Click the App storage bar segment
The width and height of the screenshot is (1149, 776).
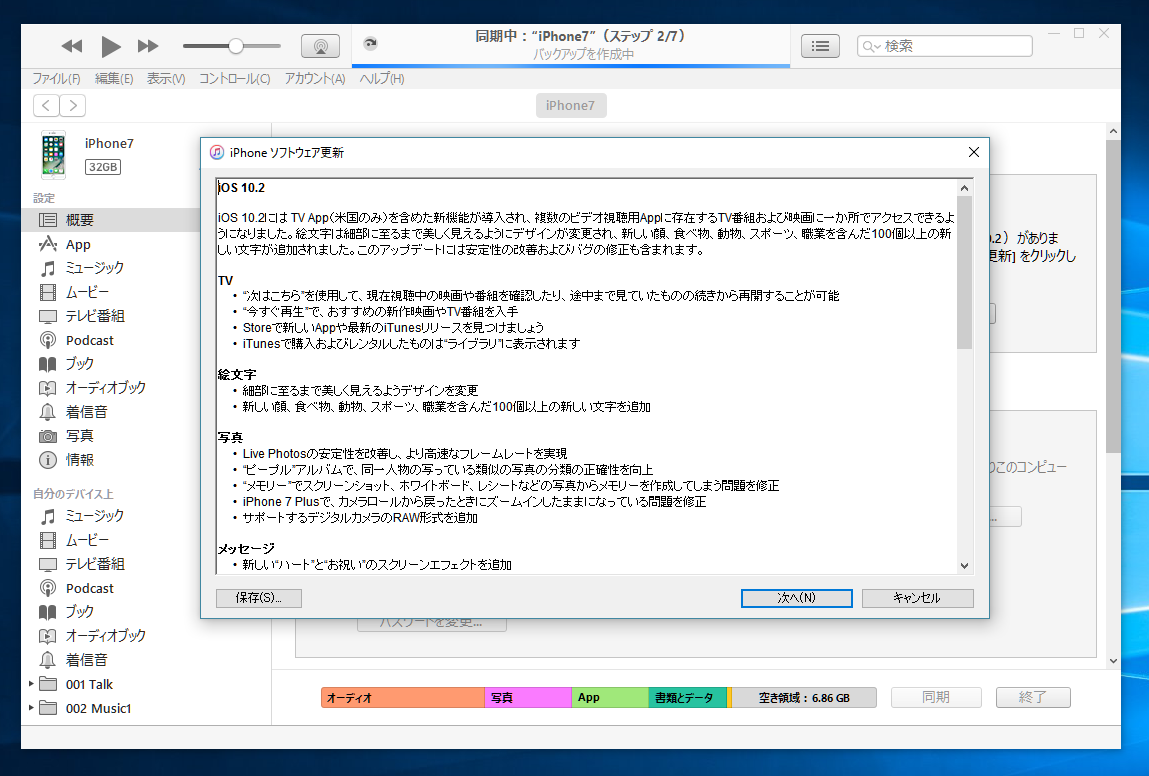[x=610, y=698]
